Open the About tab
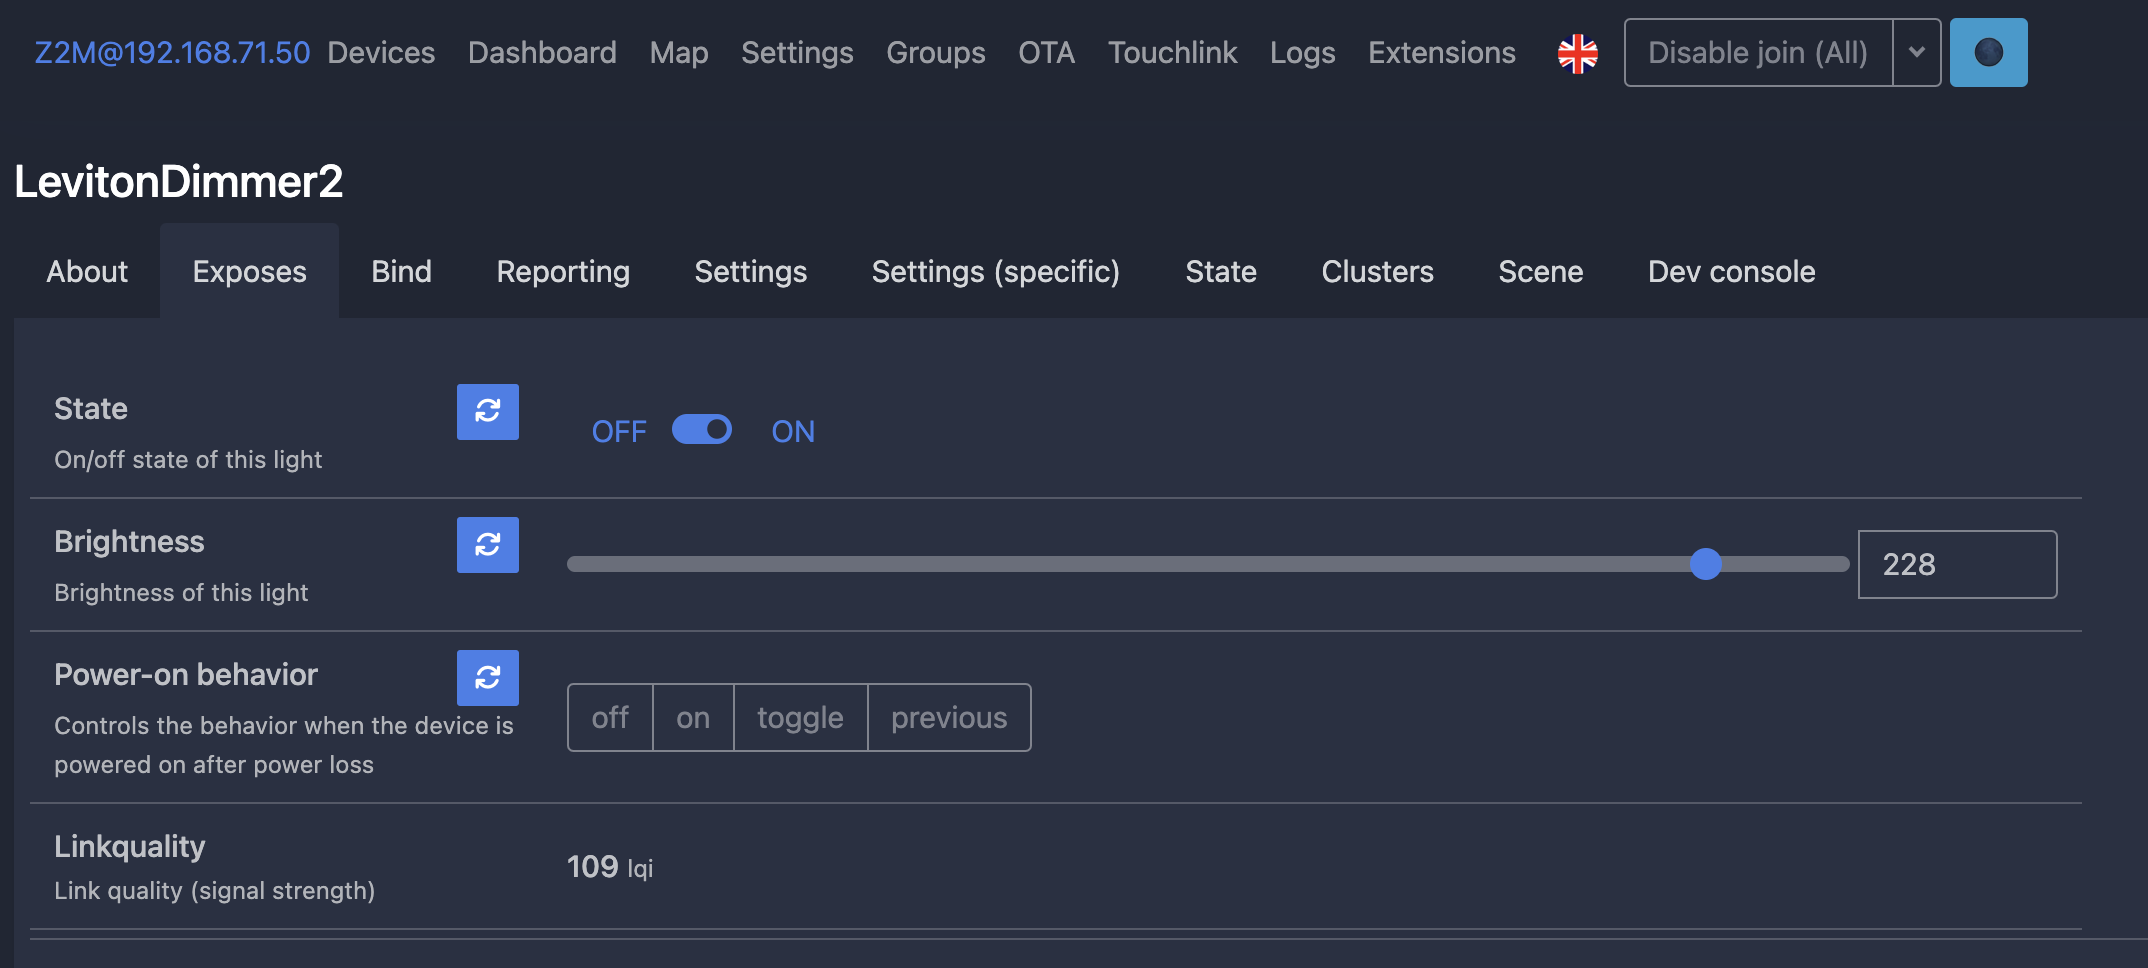Viewport: 2148px width, 968px height. point(87,271)
